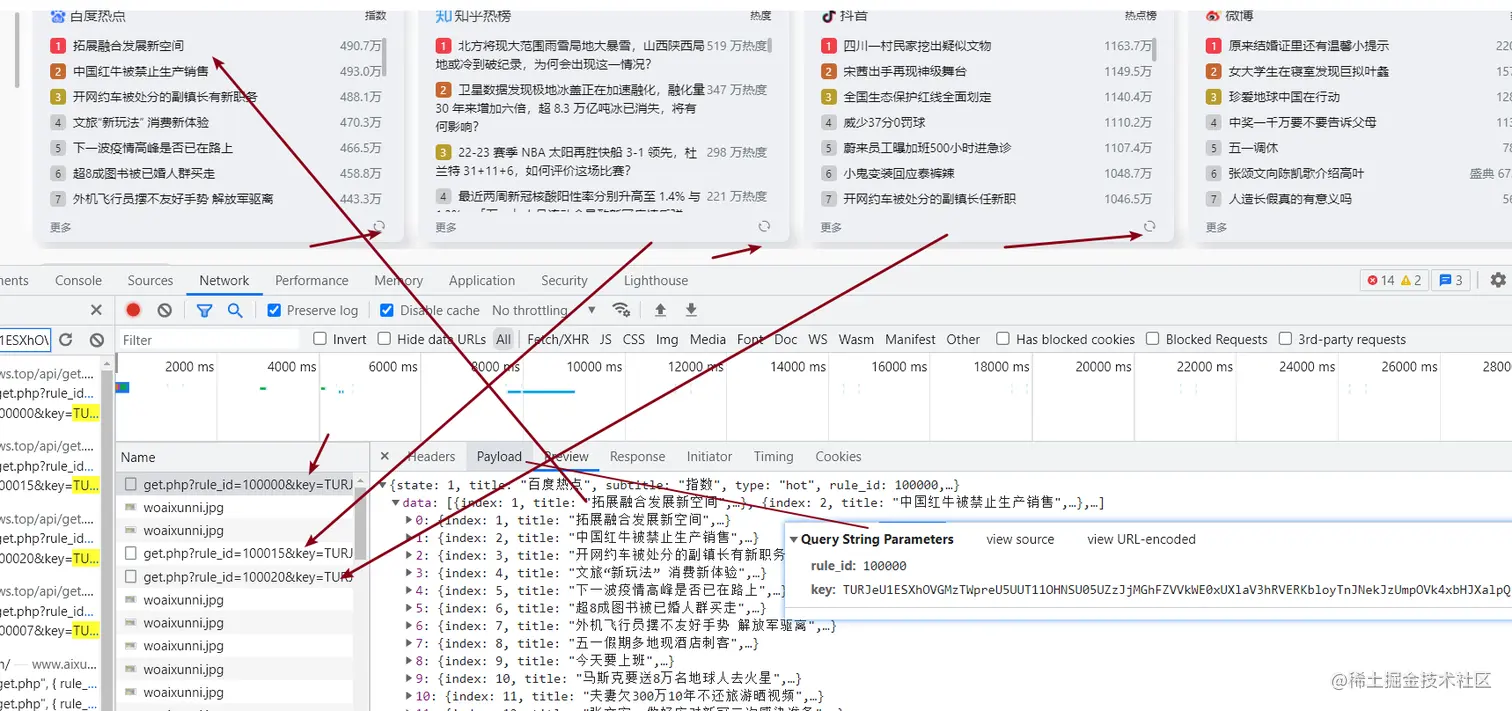
Task: Switch to the Sources tab
Action: coord(150,281)
